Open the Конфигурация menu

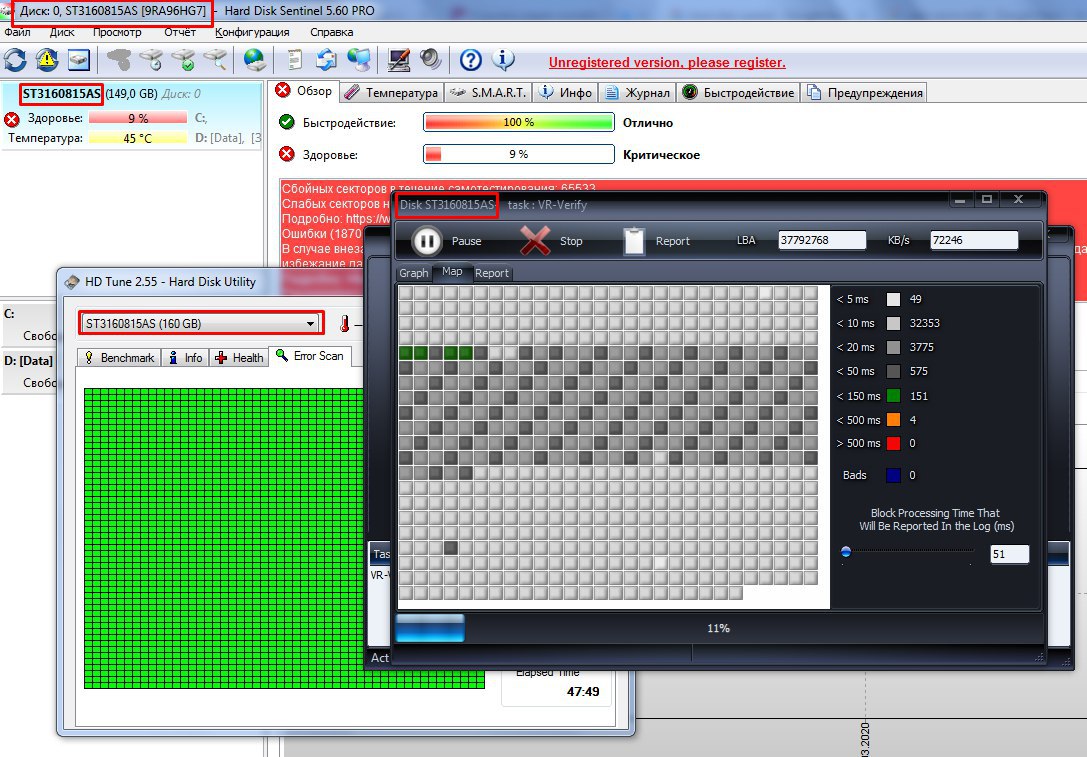point(252,32)
